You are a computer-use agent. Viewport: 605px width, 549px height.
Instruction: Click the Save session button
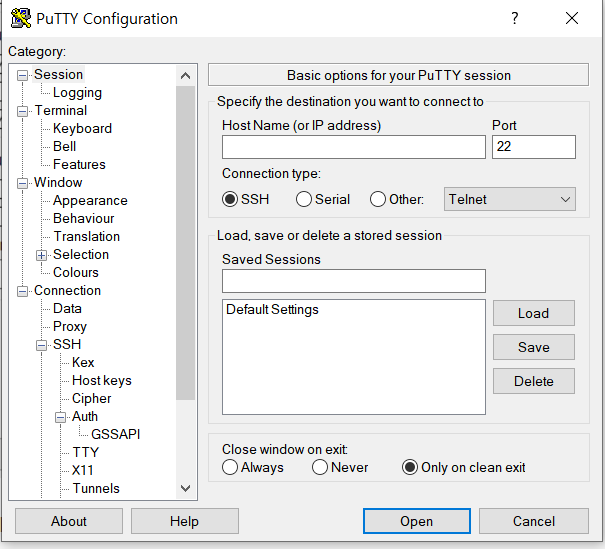tap(534, 347)
